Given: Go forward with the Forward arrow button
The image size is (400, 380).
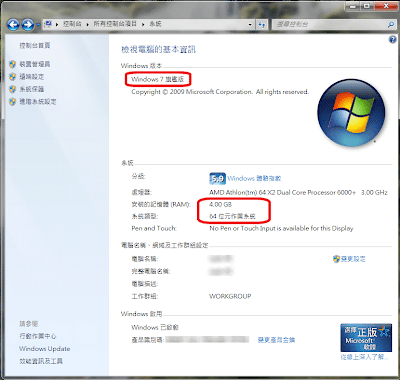Looking at the screenshot, I should click(x=28, y=24).
